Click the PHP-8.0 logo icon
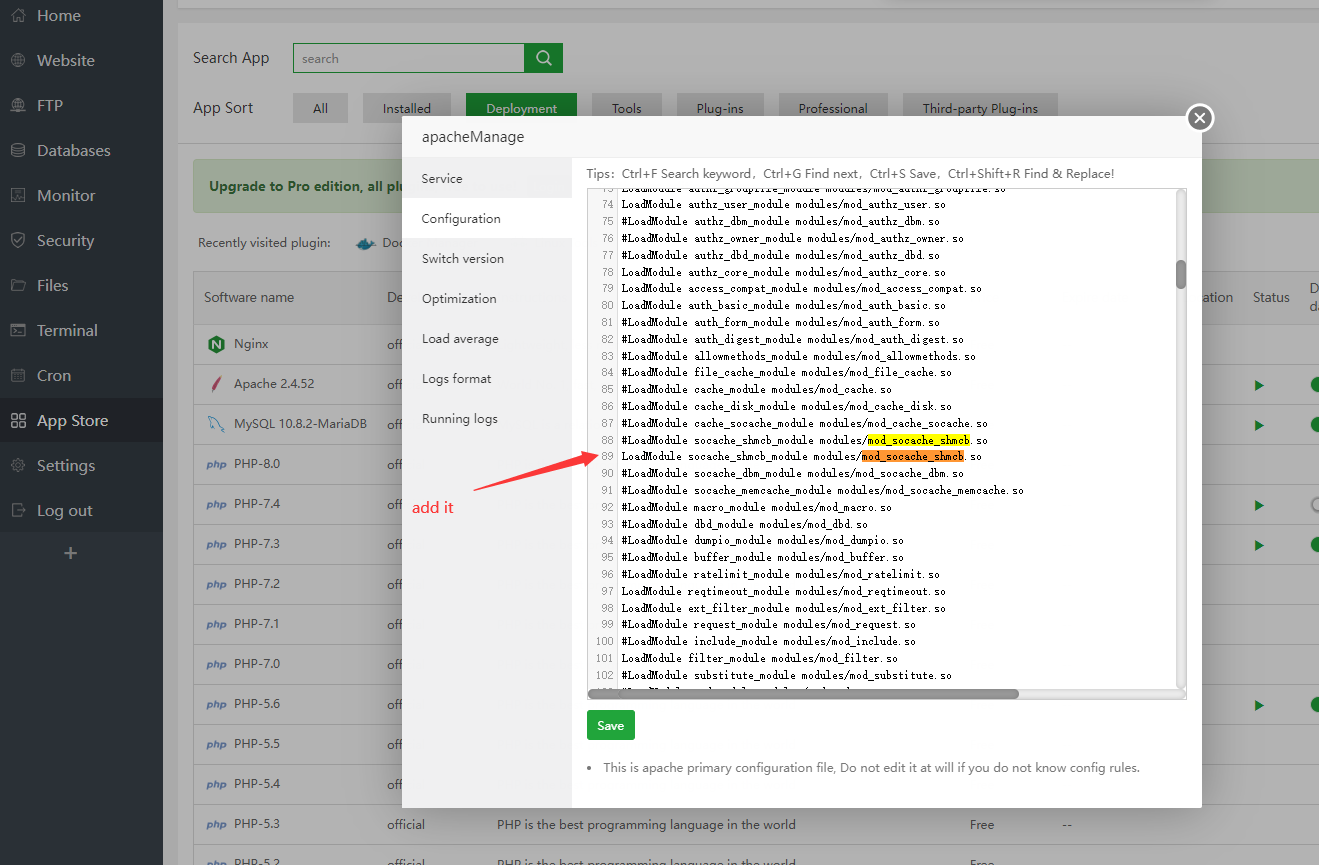 tap(216, 464)
